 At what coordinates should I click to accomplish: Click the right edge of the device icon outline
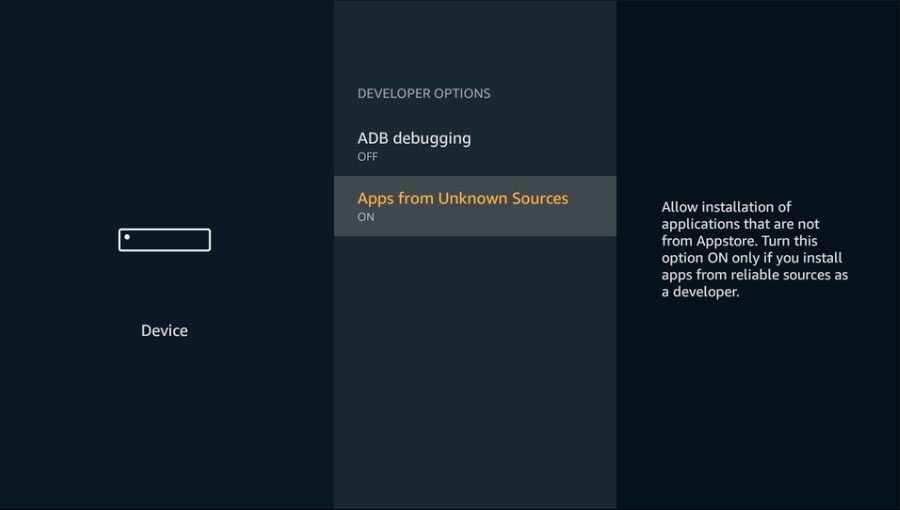tap(210, 240)
